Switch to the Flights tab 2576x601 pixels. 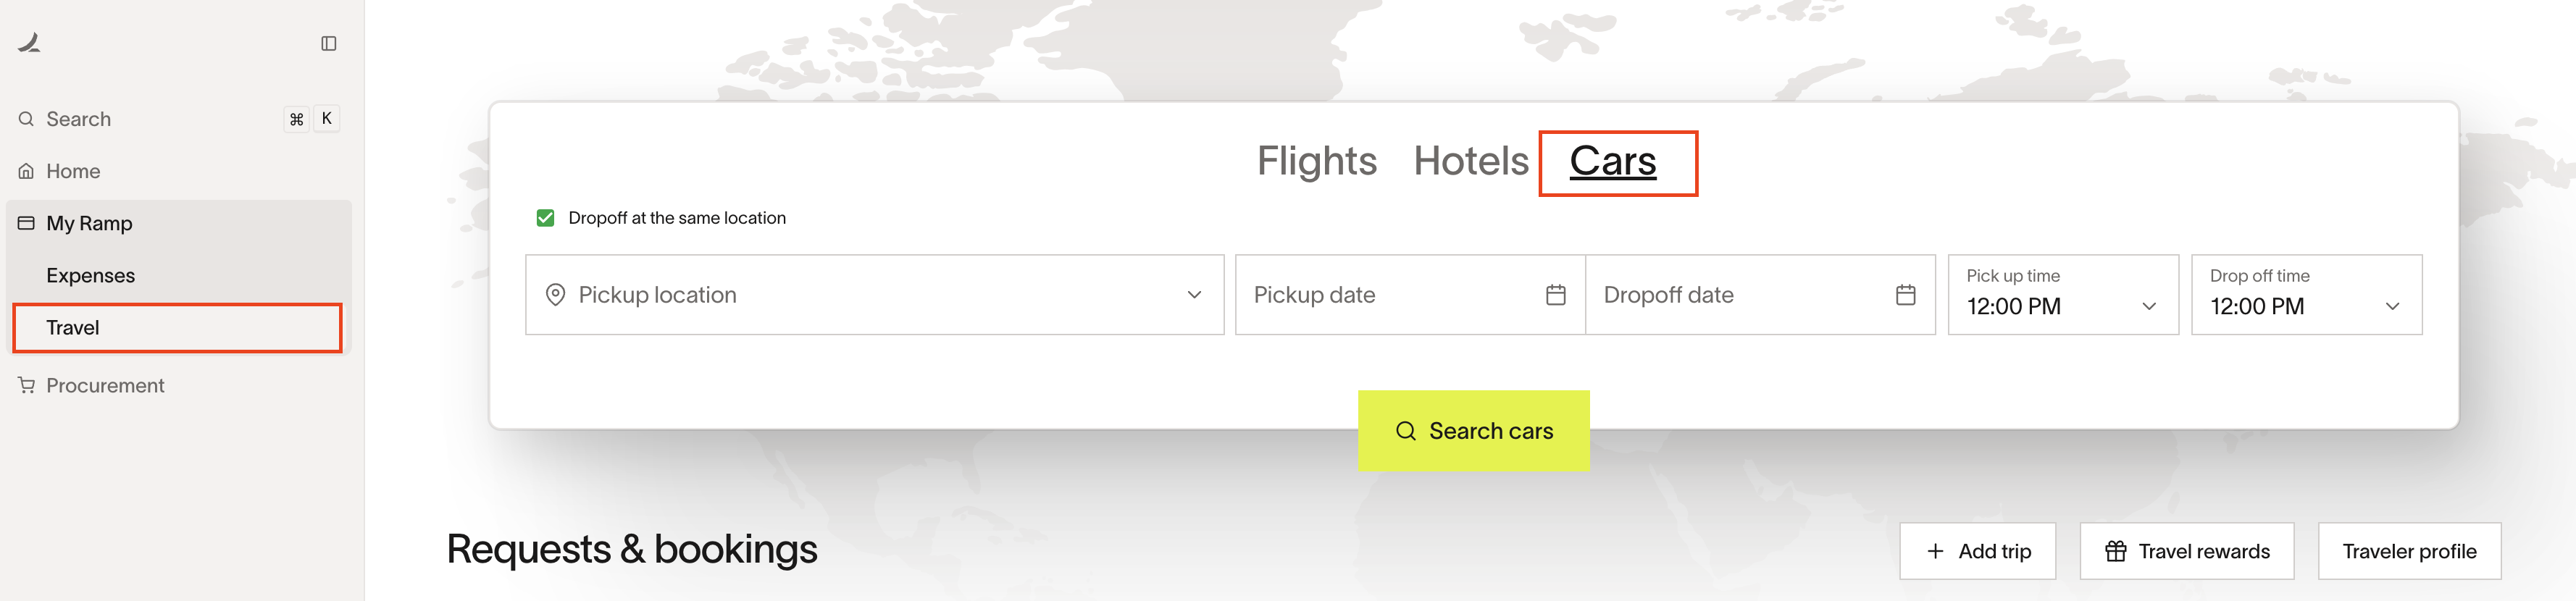pyautogui.click(x=1316, y=161)
